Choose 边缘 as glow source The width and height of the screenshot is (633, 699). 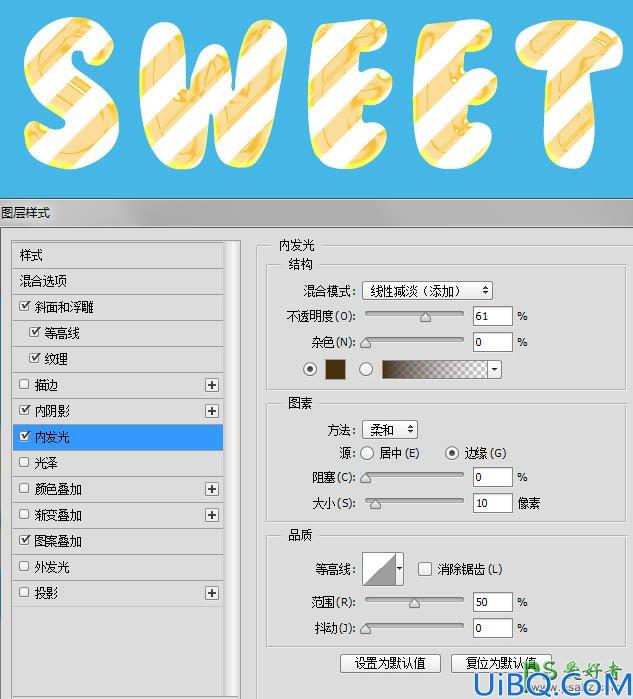tap(452, 453)
